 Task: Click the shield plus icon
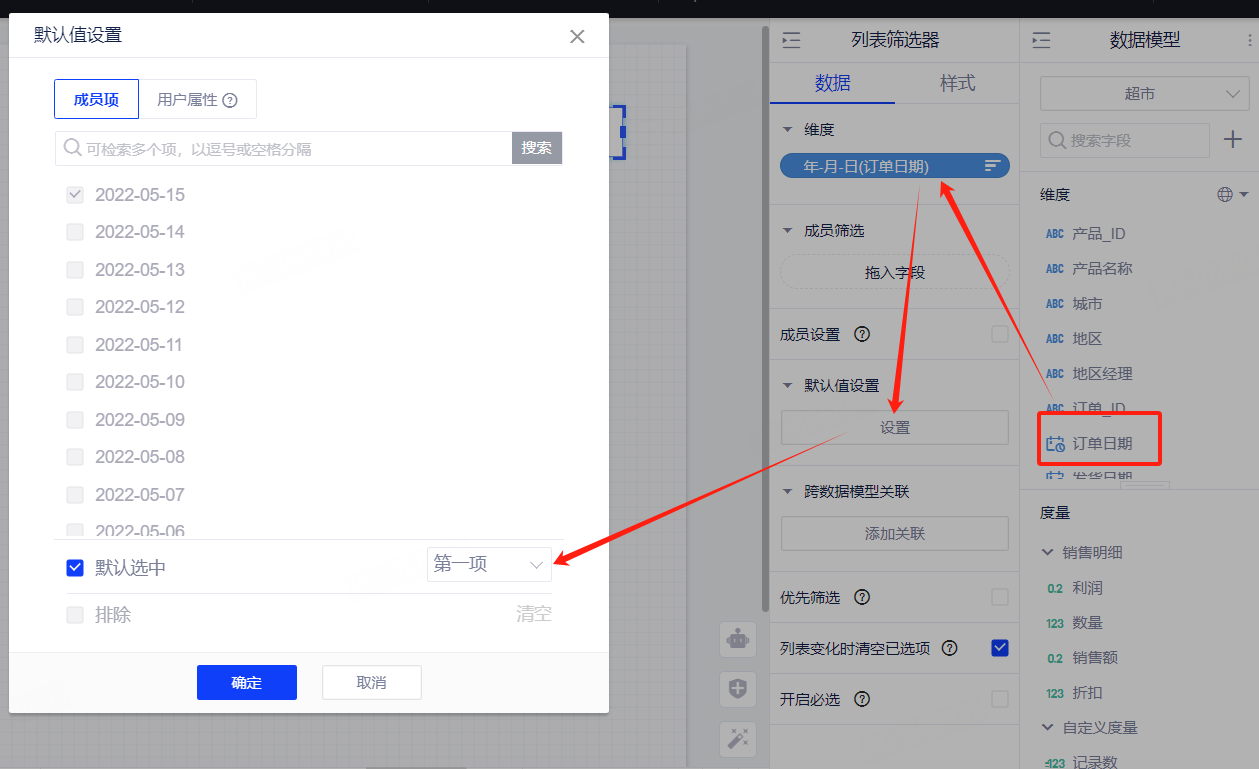737,689
